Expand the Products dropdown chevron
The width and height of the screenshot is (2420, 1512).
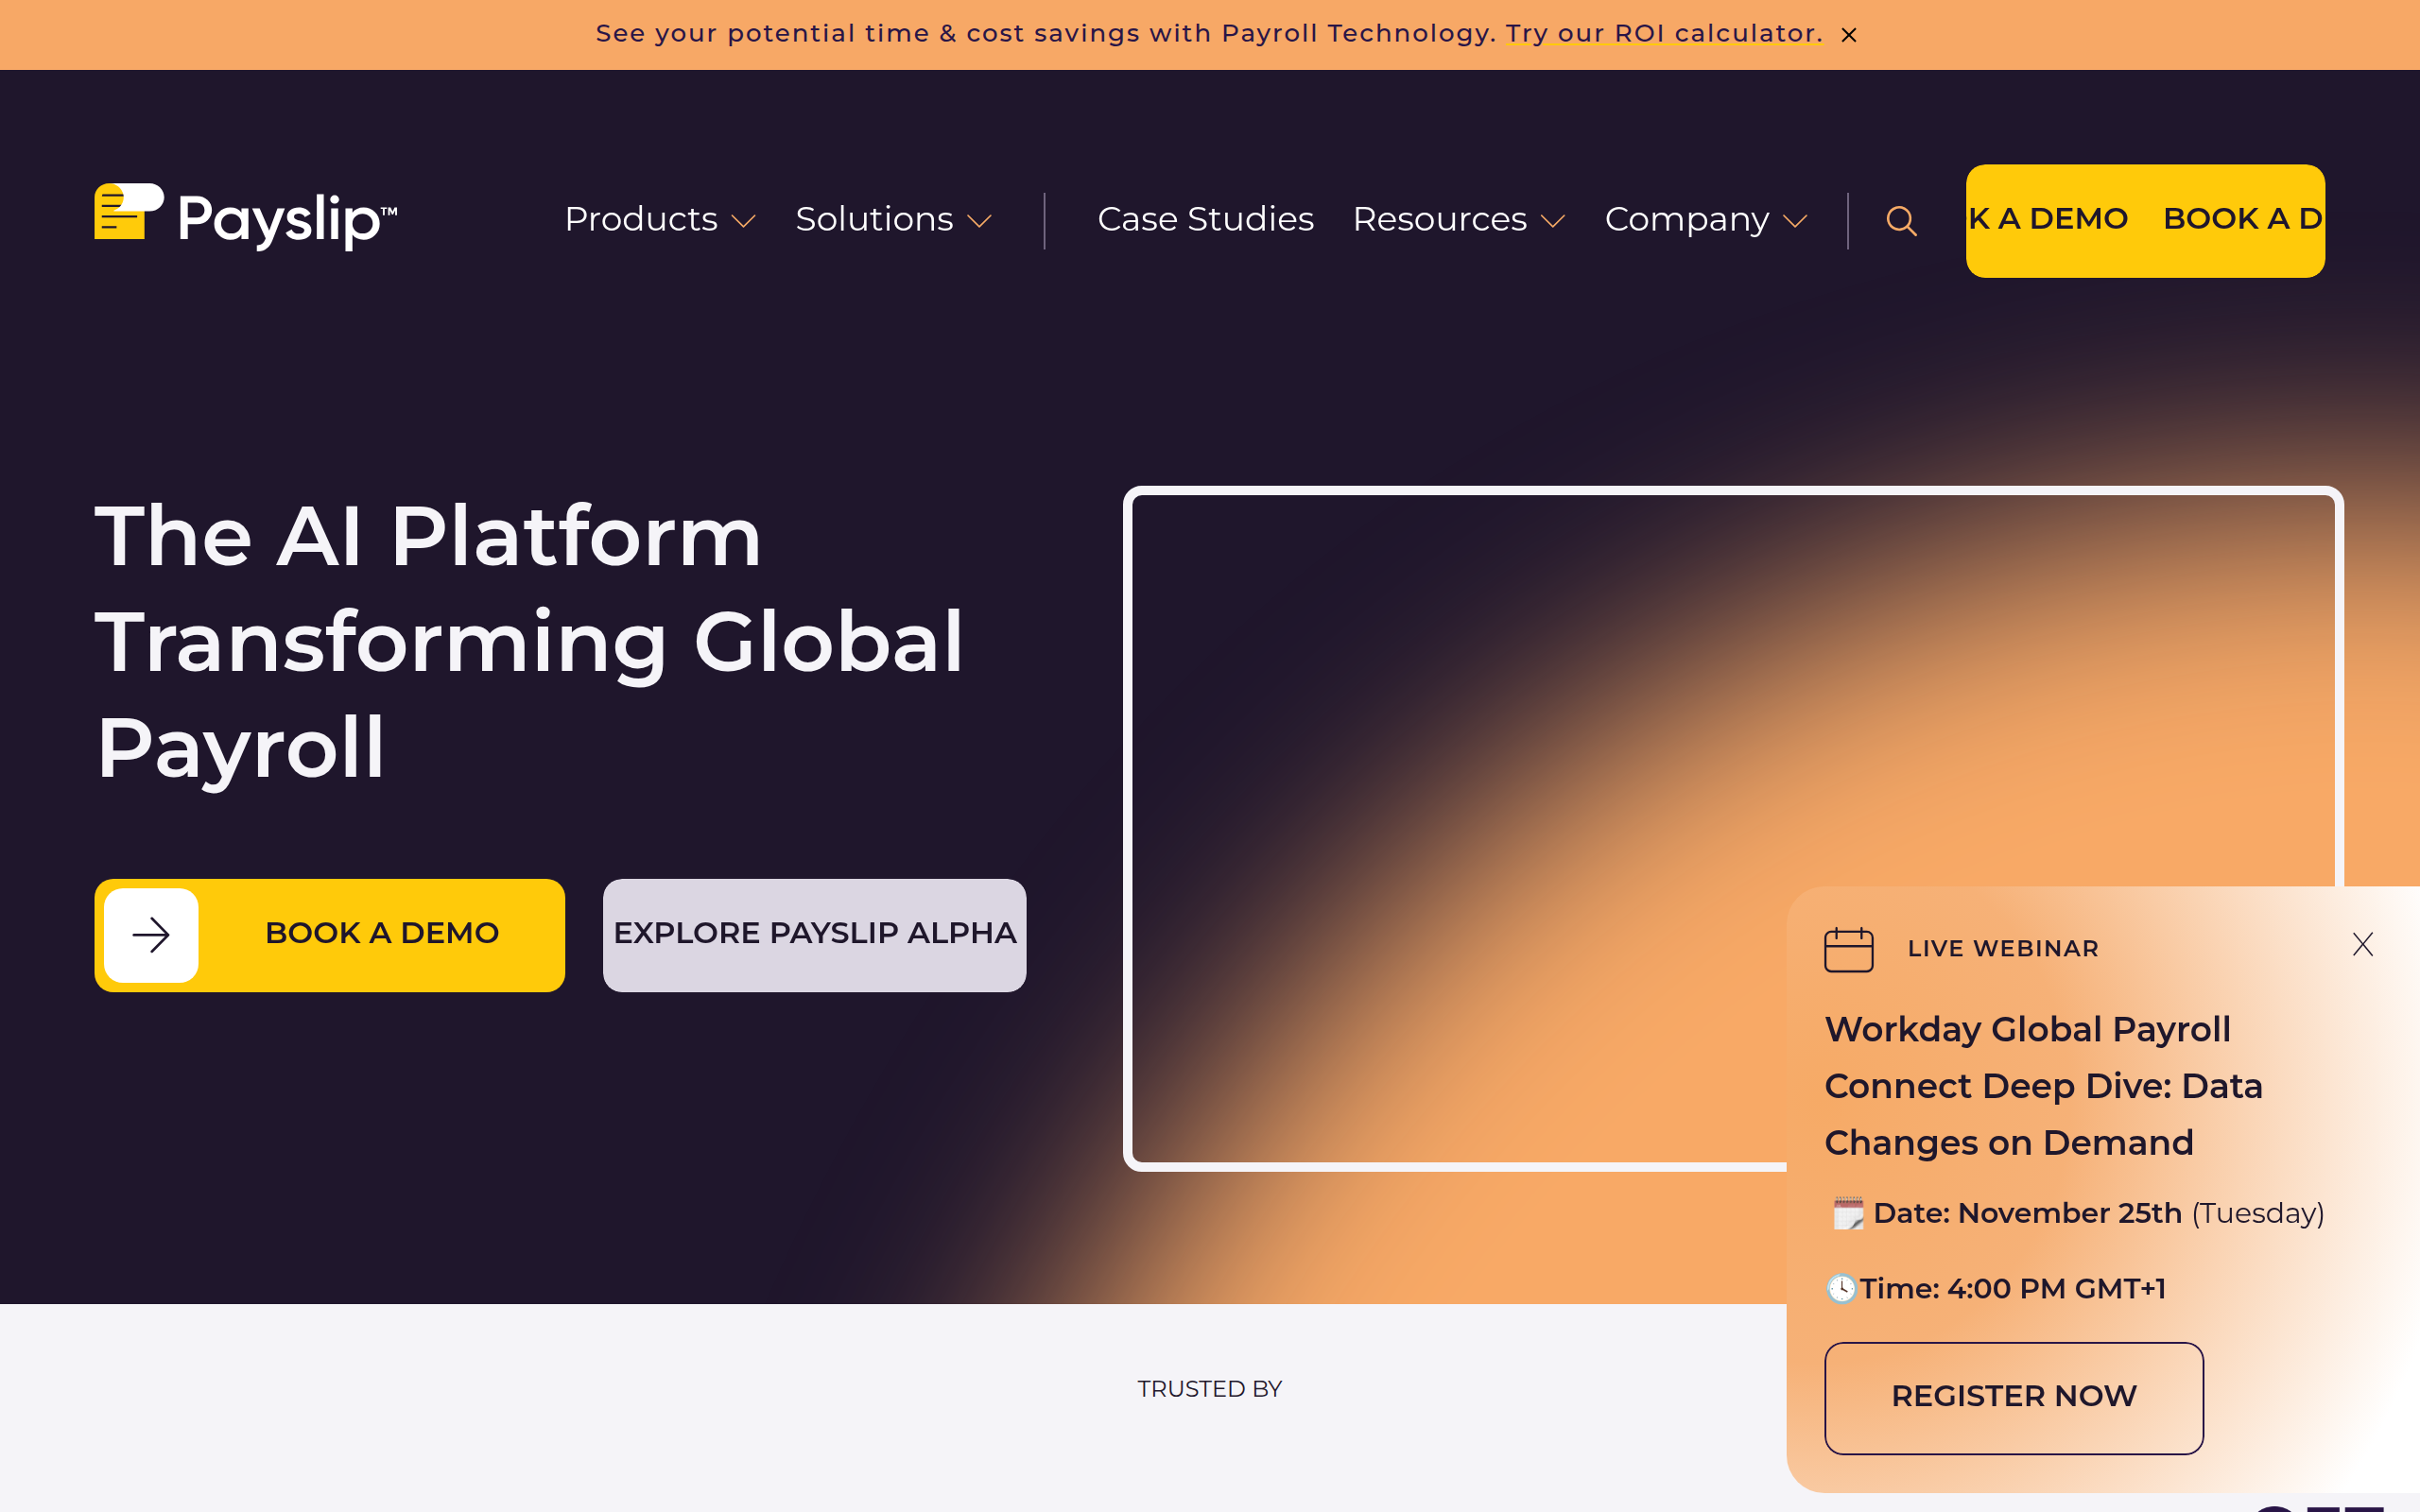[x=743, y=221]
